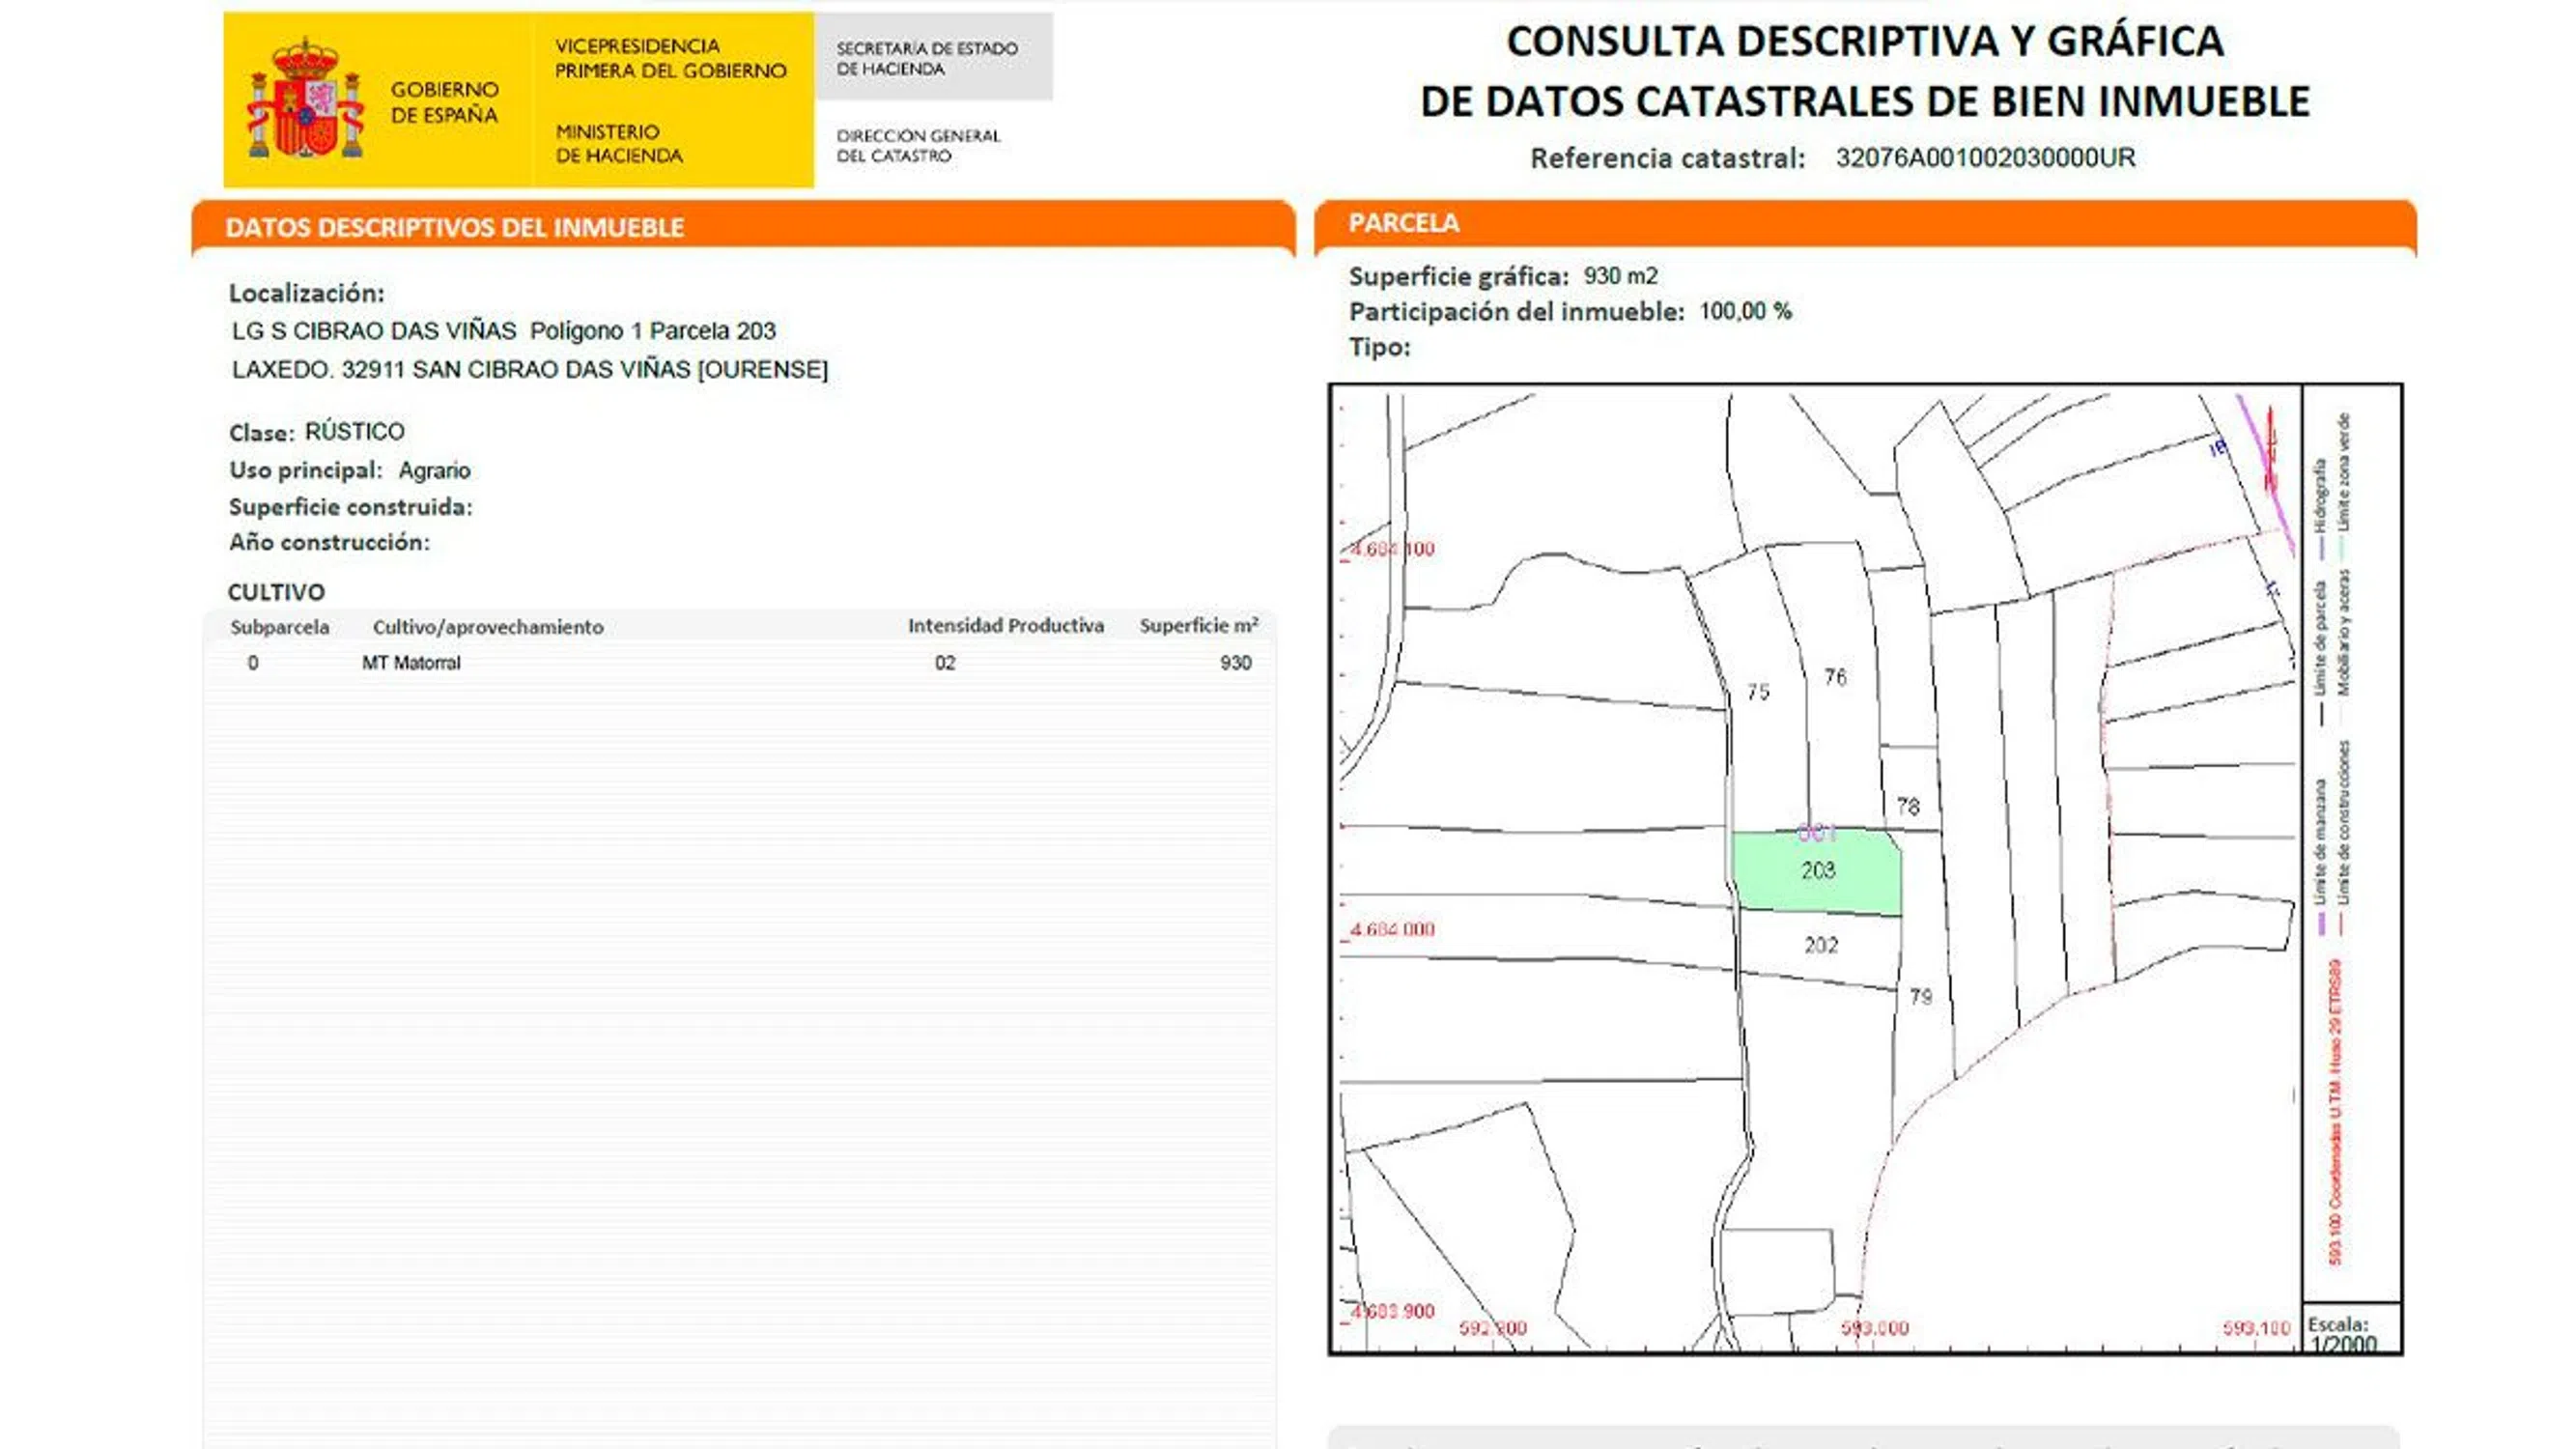Click the red north arrow symbol
The height and width of the screenshot is (1449, 2576).
pyautogui.click(x=2270, y=450)
